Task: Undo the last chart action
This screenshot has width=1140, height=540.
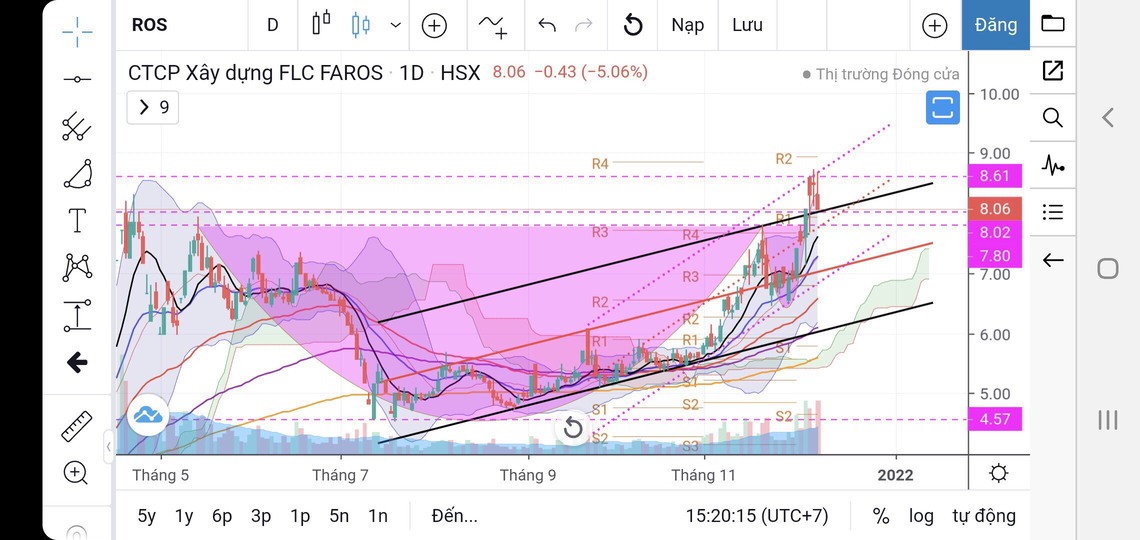Action: click(547, 26)
